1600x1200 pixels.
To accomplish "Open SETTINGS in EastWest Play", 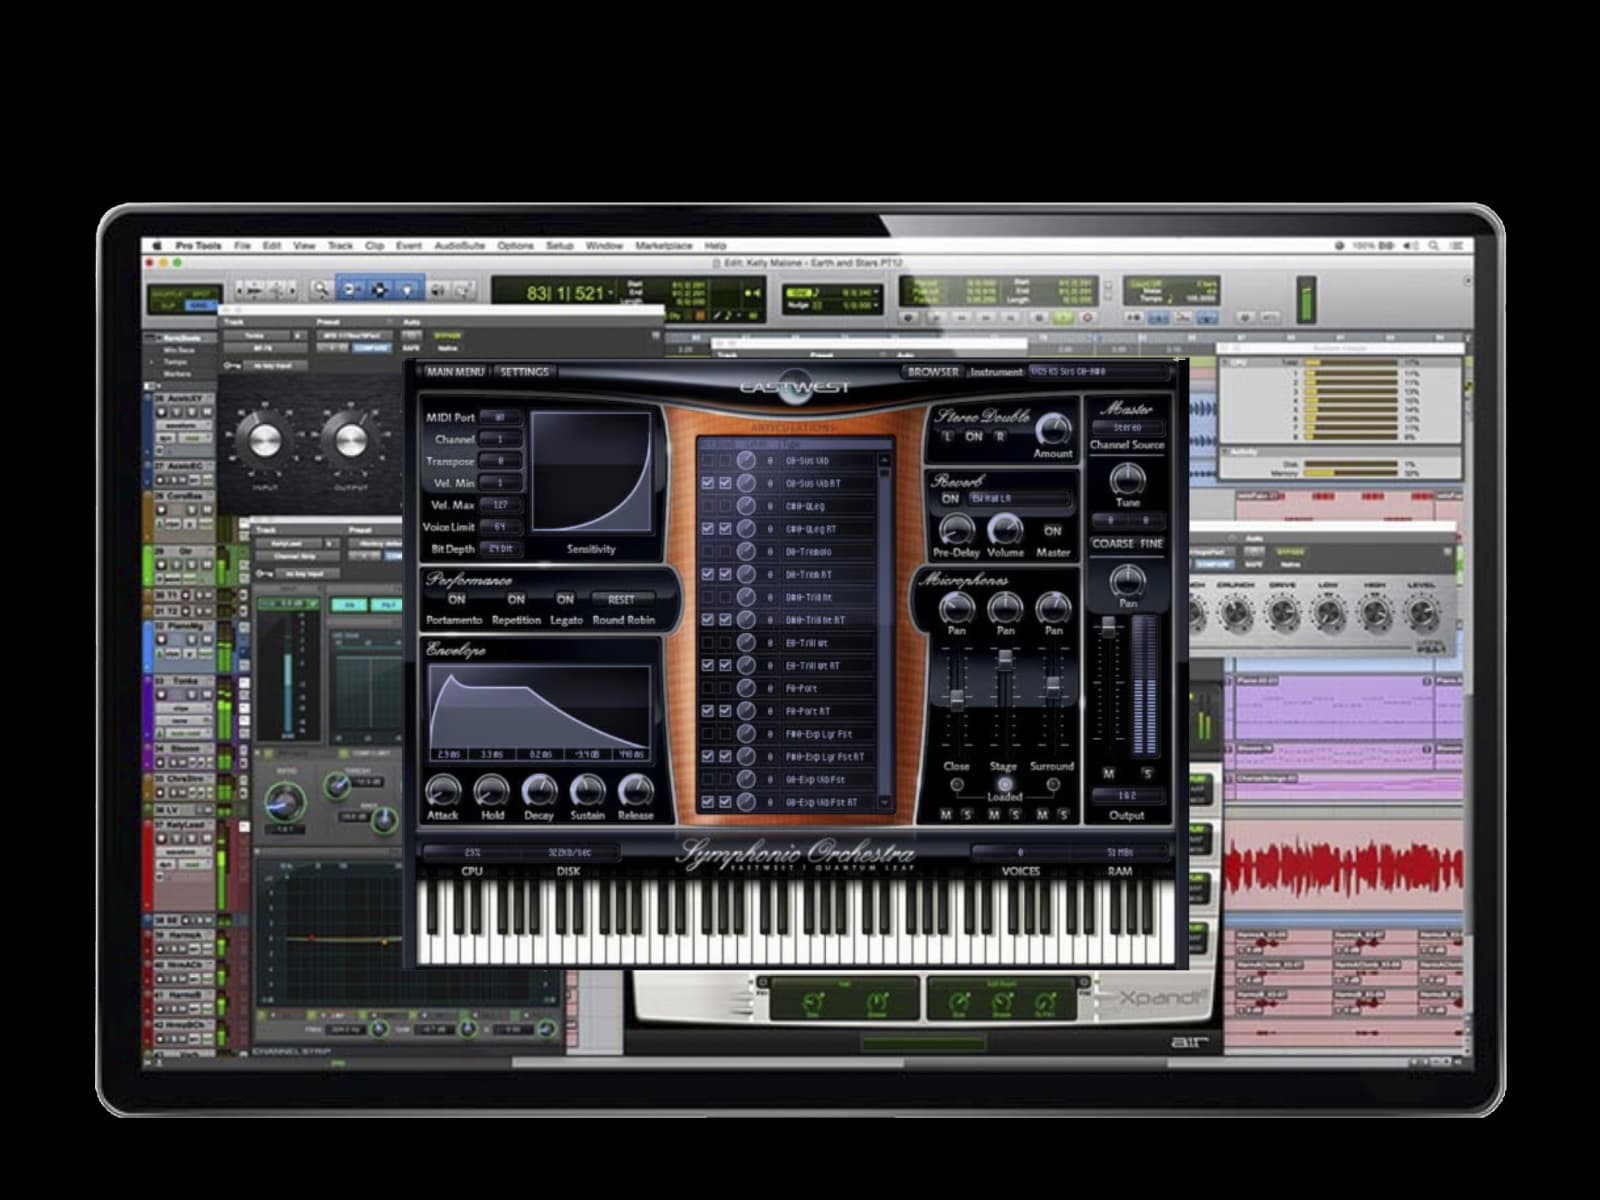I will click(524, 371).
